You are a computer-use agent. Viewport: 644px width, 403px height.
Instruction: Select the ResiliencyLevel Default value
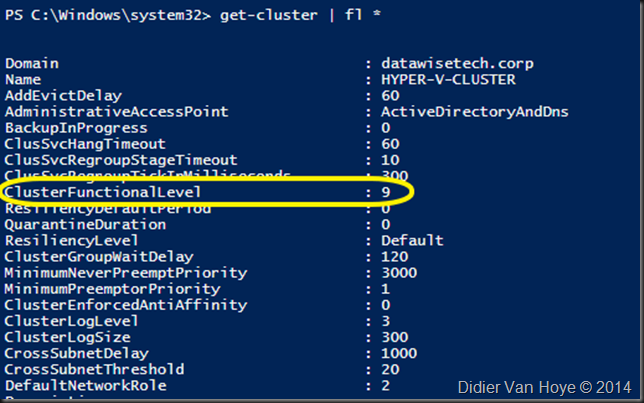(412, 240)
